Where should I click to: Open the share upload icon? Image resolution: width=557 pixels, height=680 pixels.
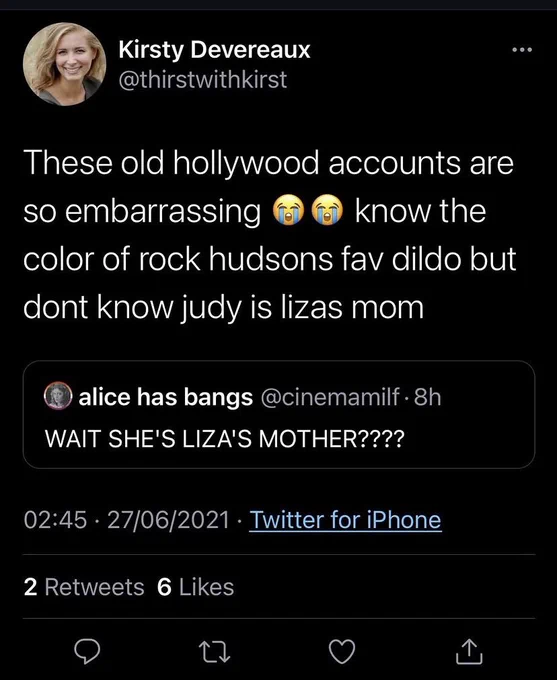point(469,651)
